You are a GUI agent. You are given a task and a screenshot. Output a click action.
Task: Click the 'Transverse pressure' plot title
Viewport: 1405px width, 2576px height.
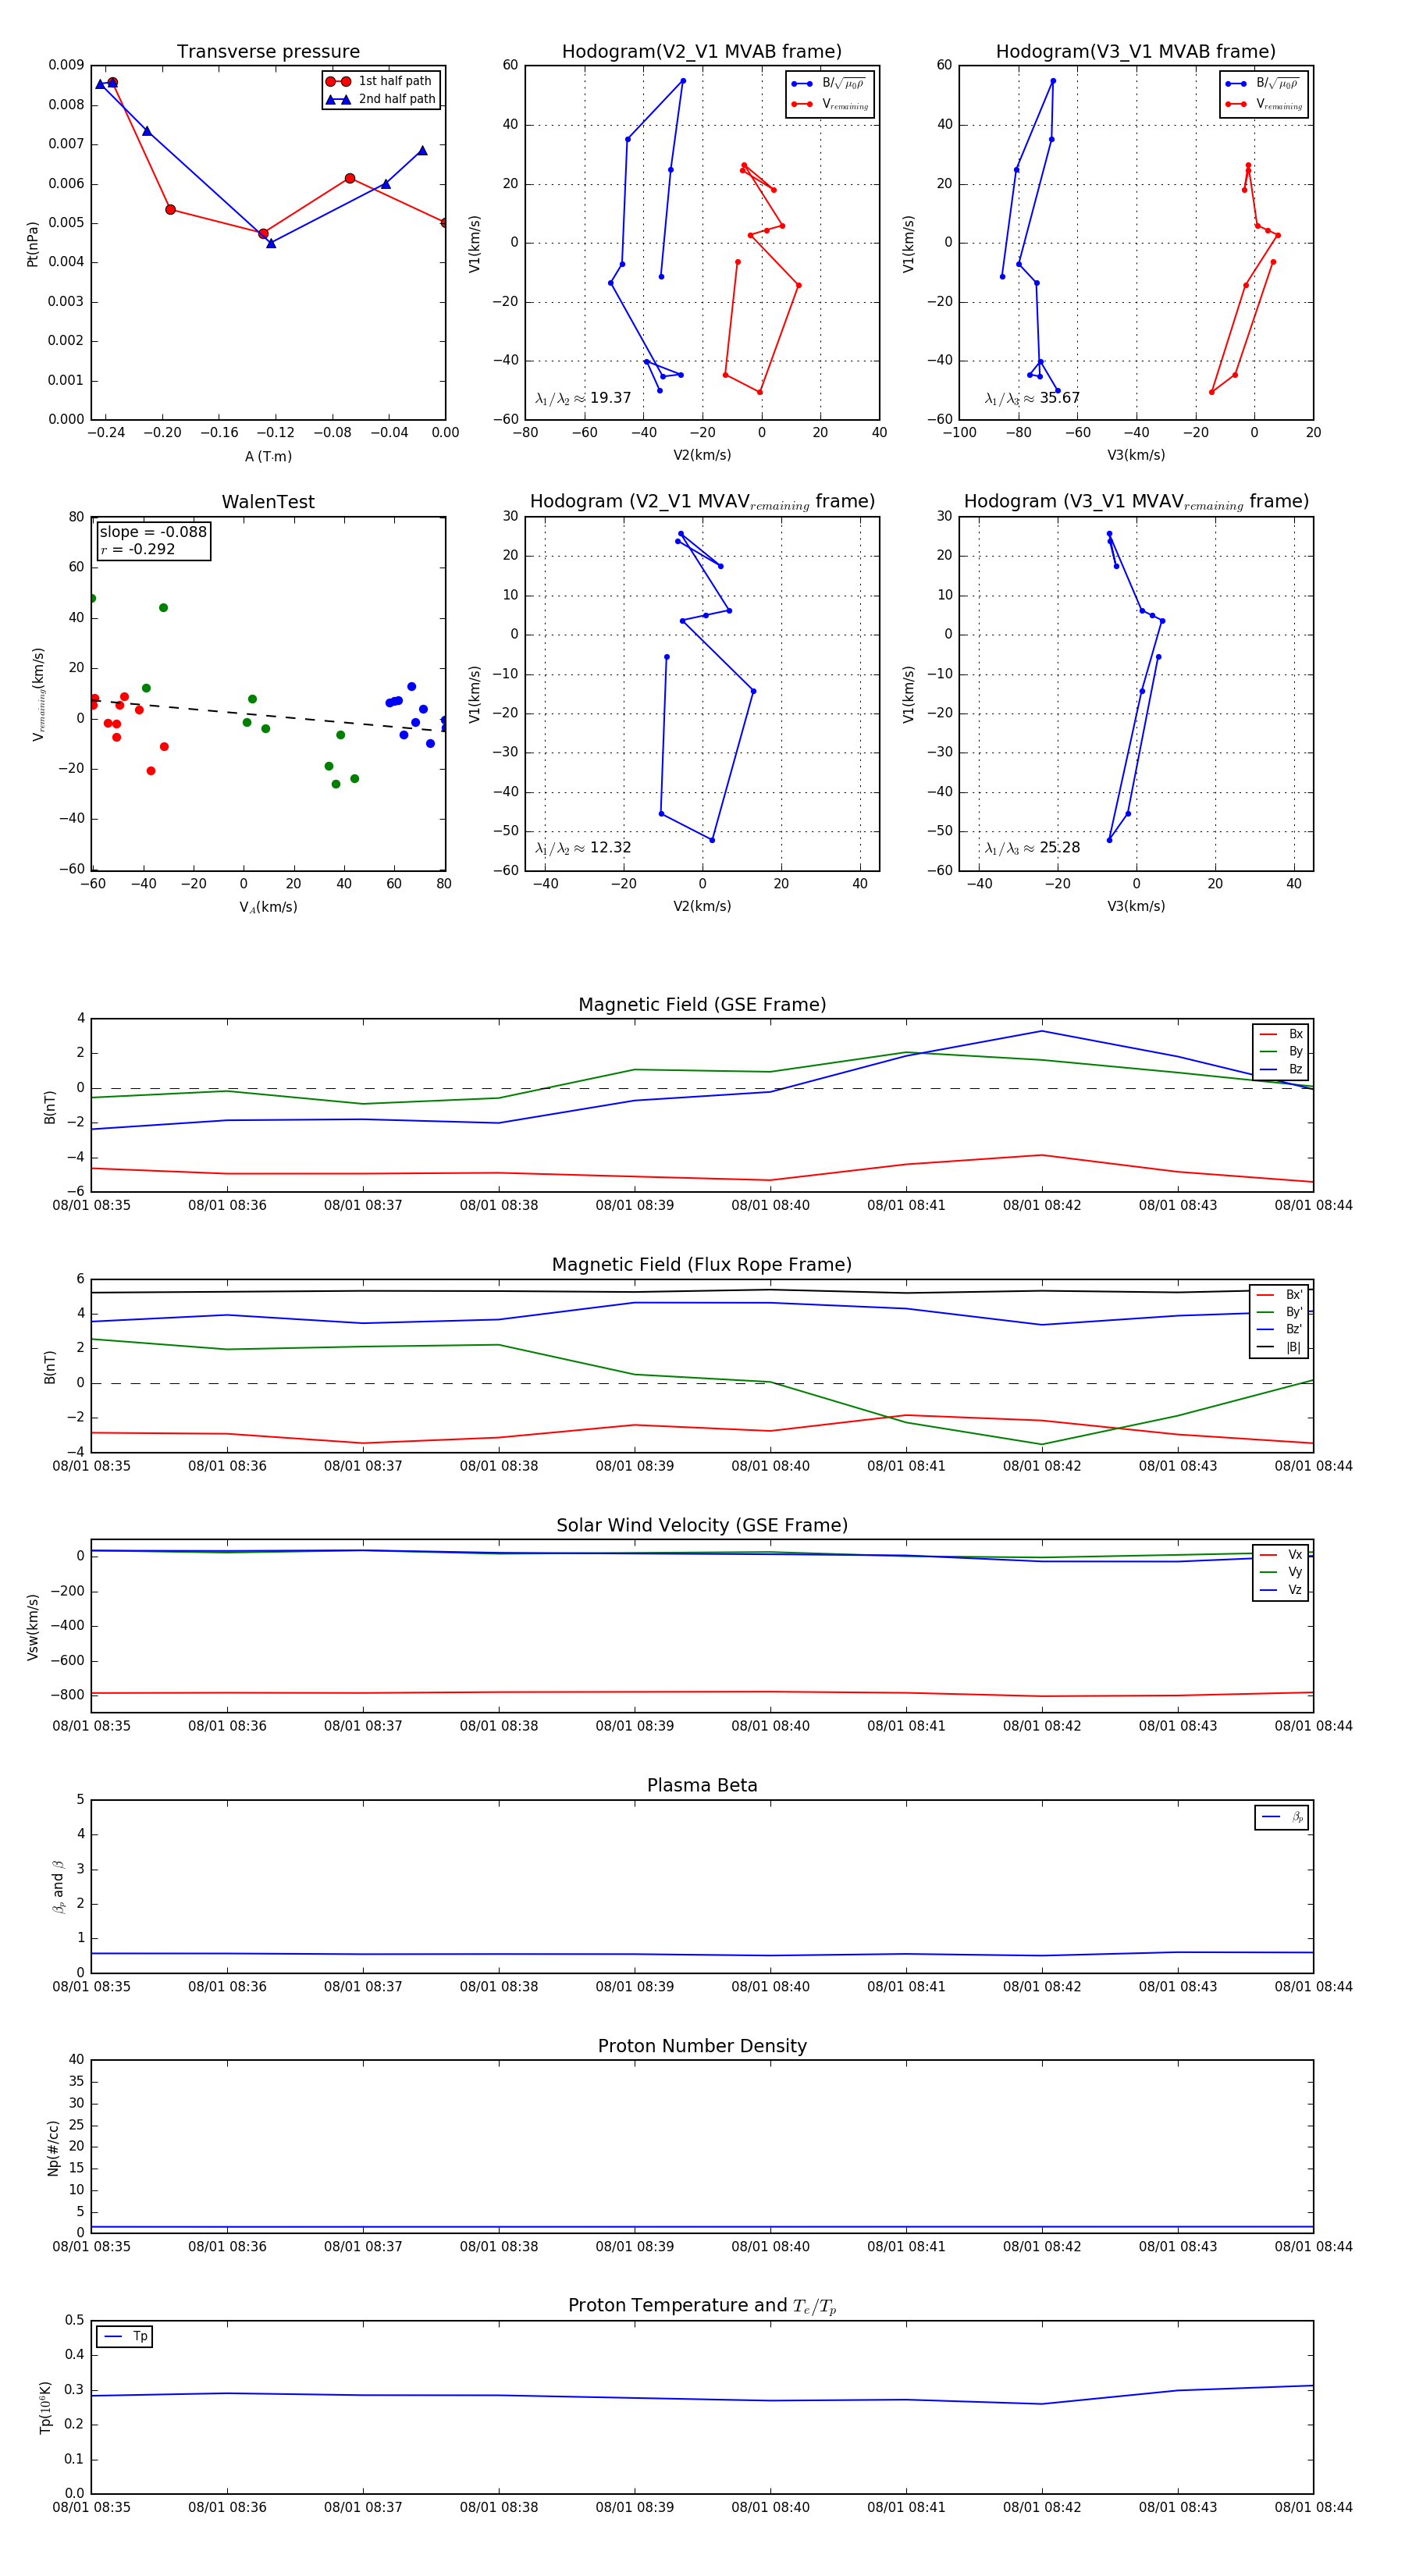coord(268,52)
